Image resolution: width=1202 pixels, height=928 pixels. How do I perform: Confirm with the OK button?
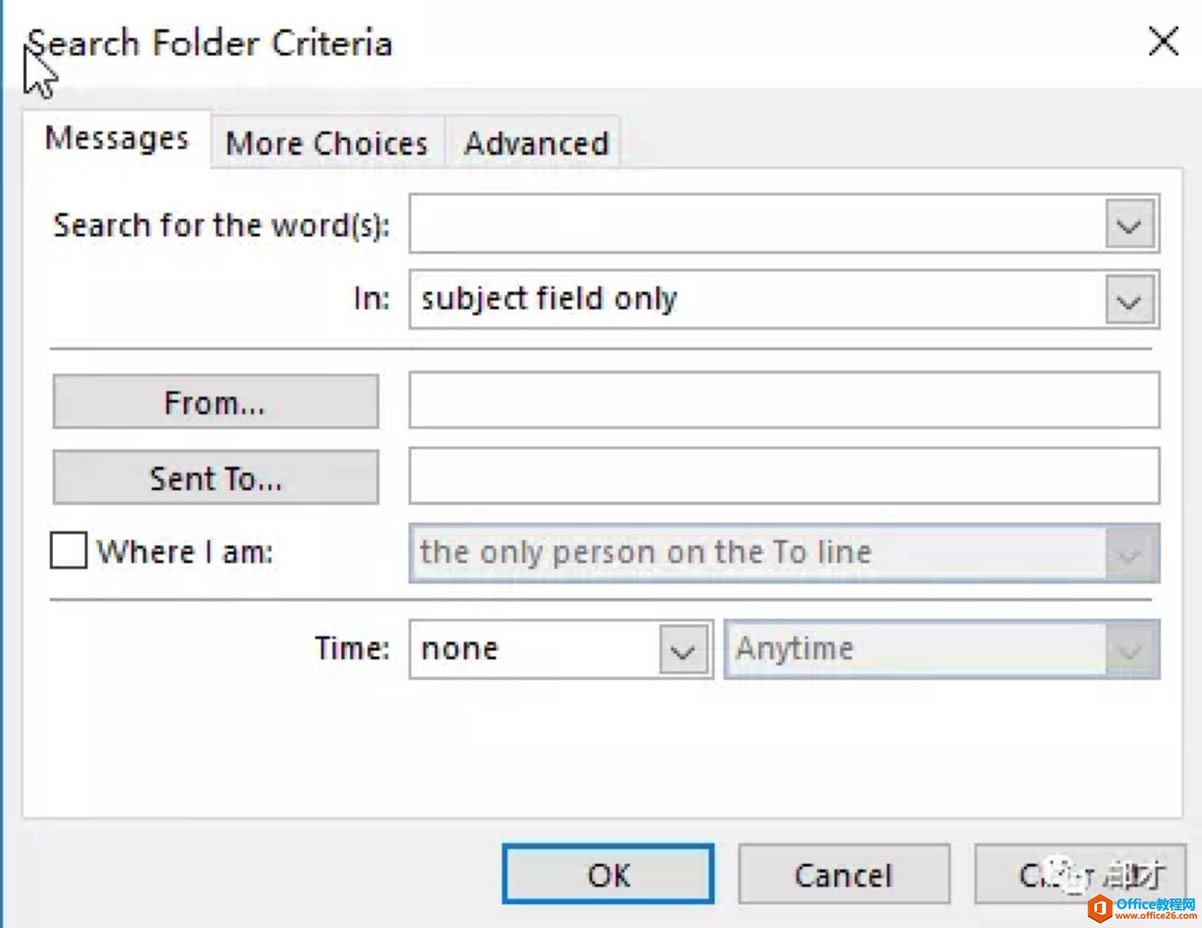(608, 875)
